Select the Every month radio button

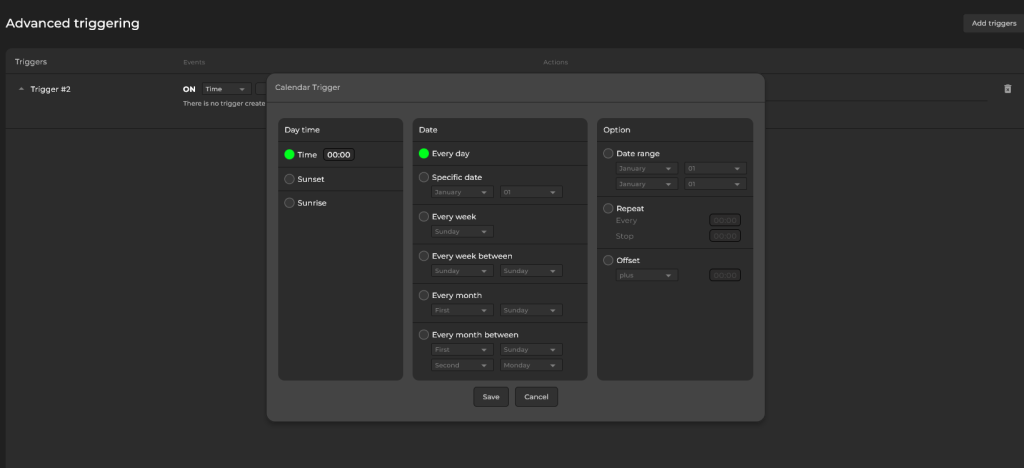(x=424, y=295)
